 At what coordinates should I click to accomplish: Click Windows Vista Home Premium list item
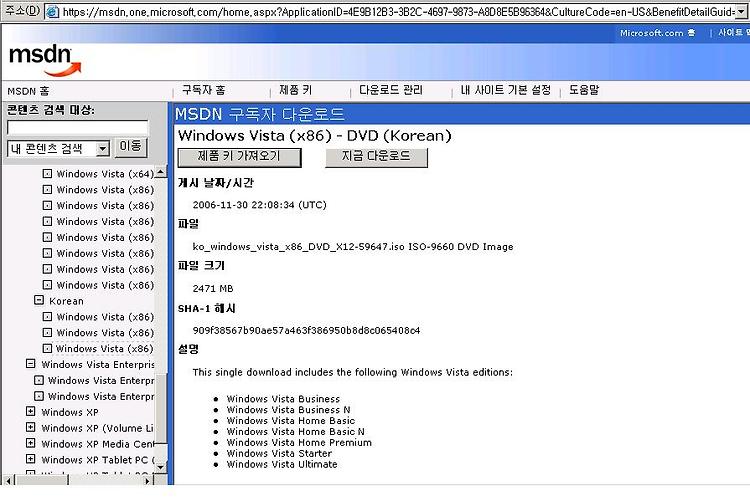[299, 443]
